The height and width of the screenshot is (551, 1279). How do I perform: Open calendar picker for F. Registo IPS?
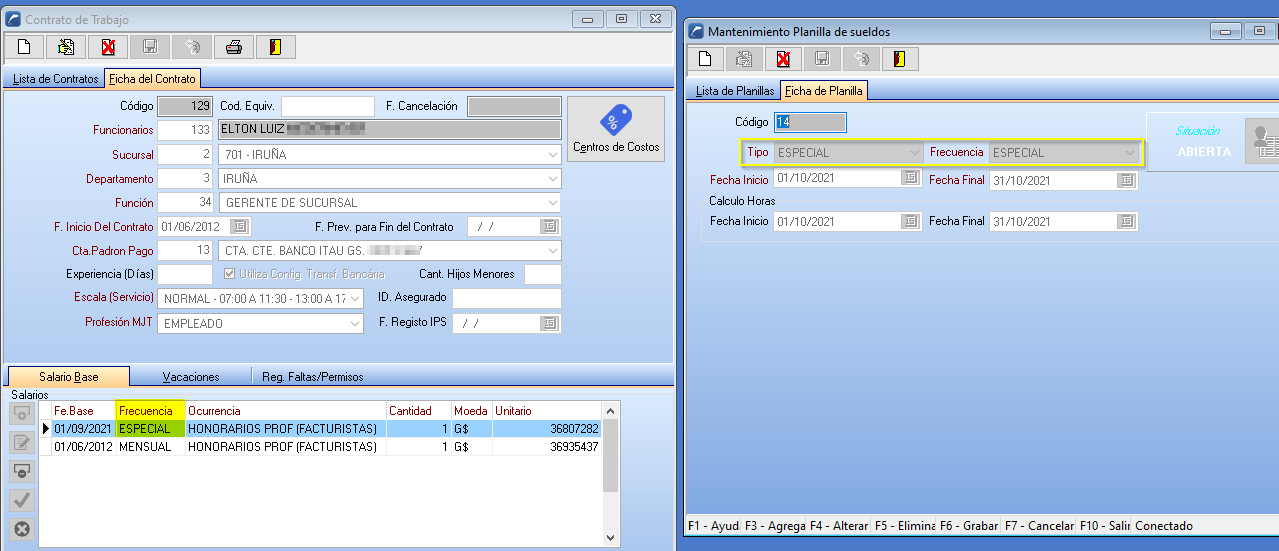[550, 323]
